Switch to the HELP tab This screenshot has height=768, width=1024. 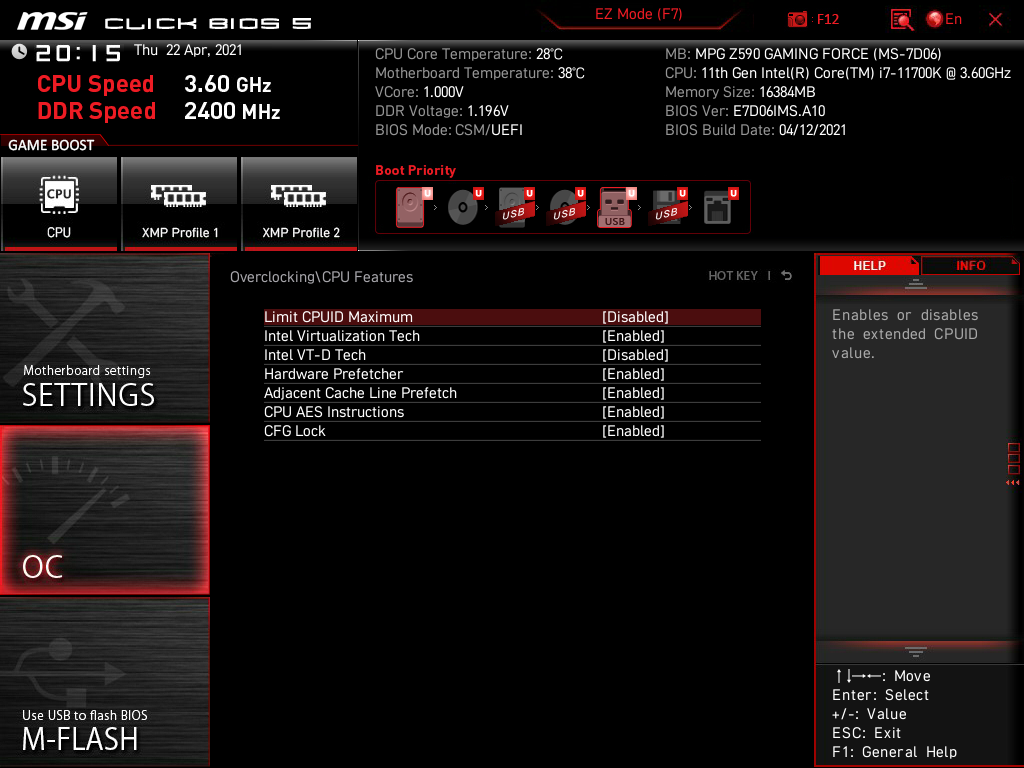pos(869,266)
